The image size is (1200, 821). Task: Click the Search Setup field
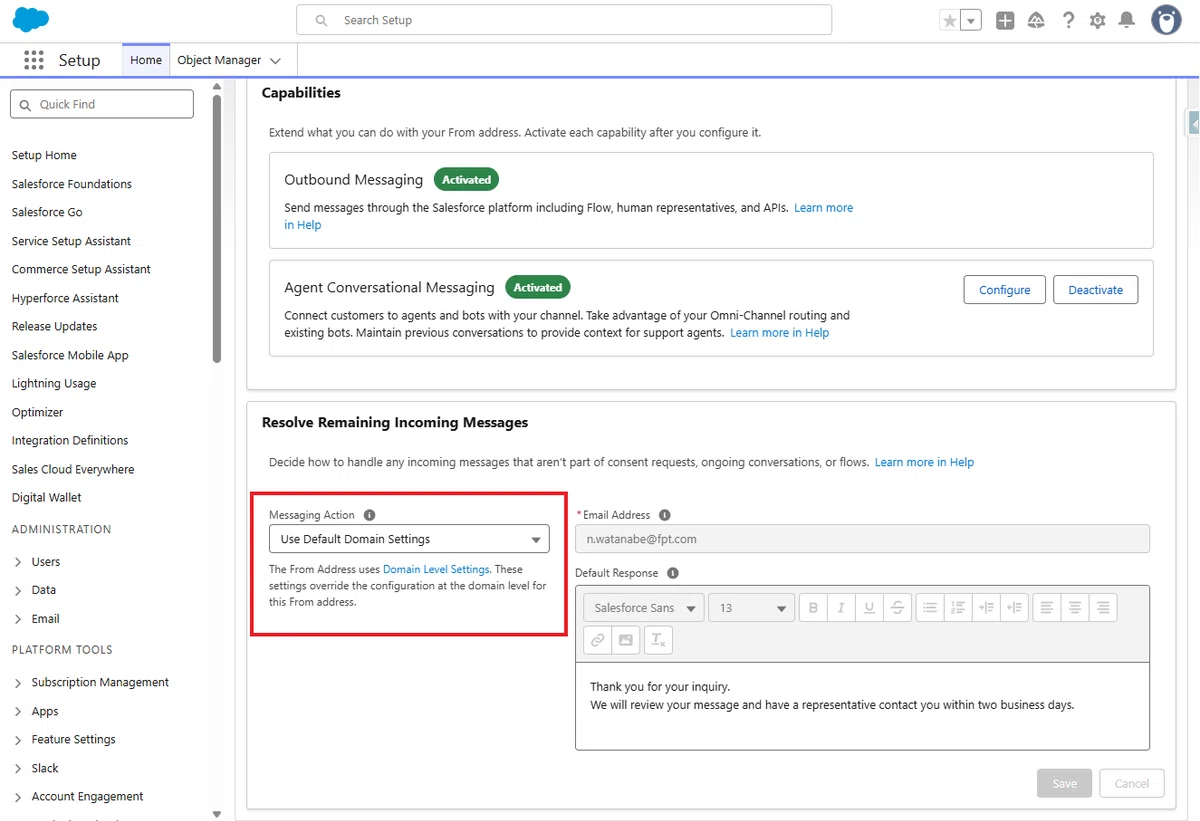564,20
